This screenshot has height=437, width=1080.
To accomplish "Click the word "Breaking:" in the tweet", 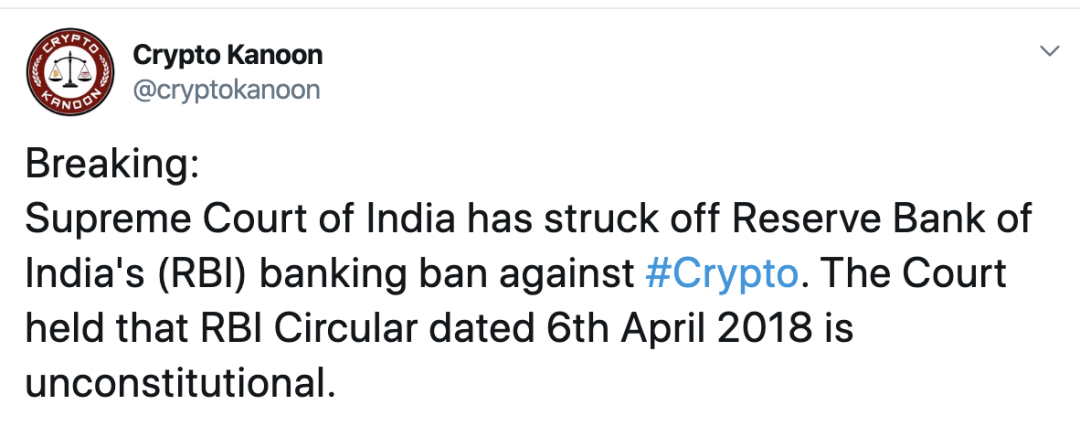I will [111, 165].
